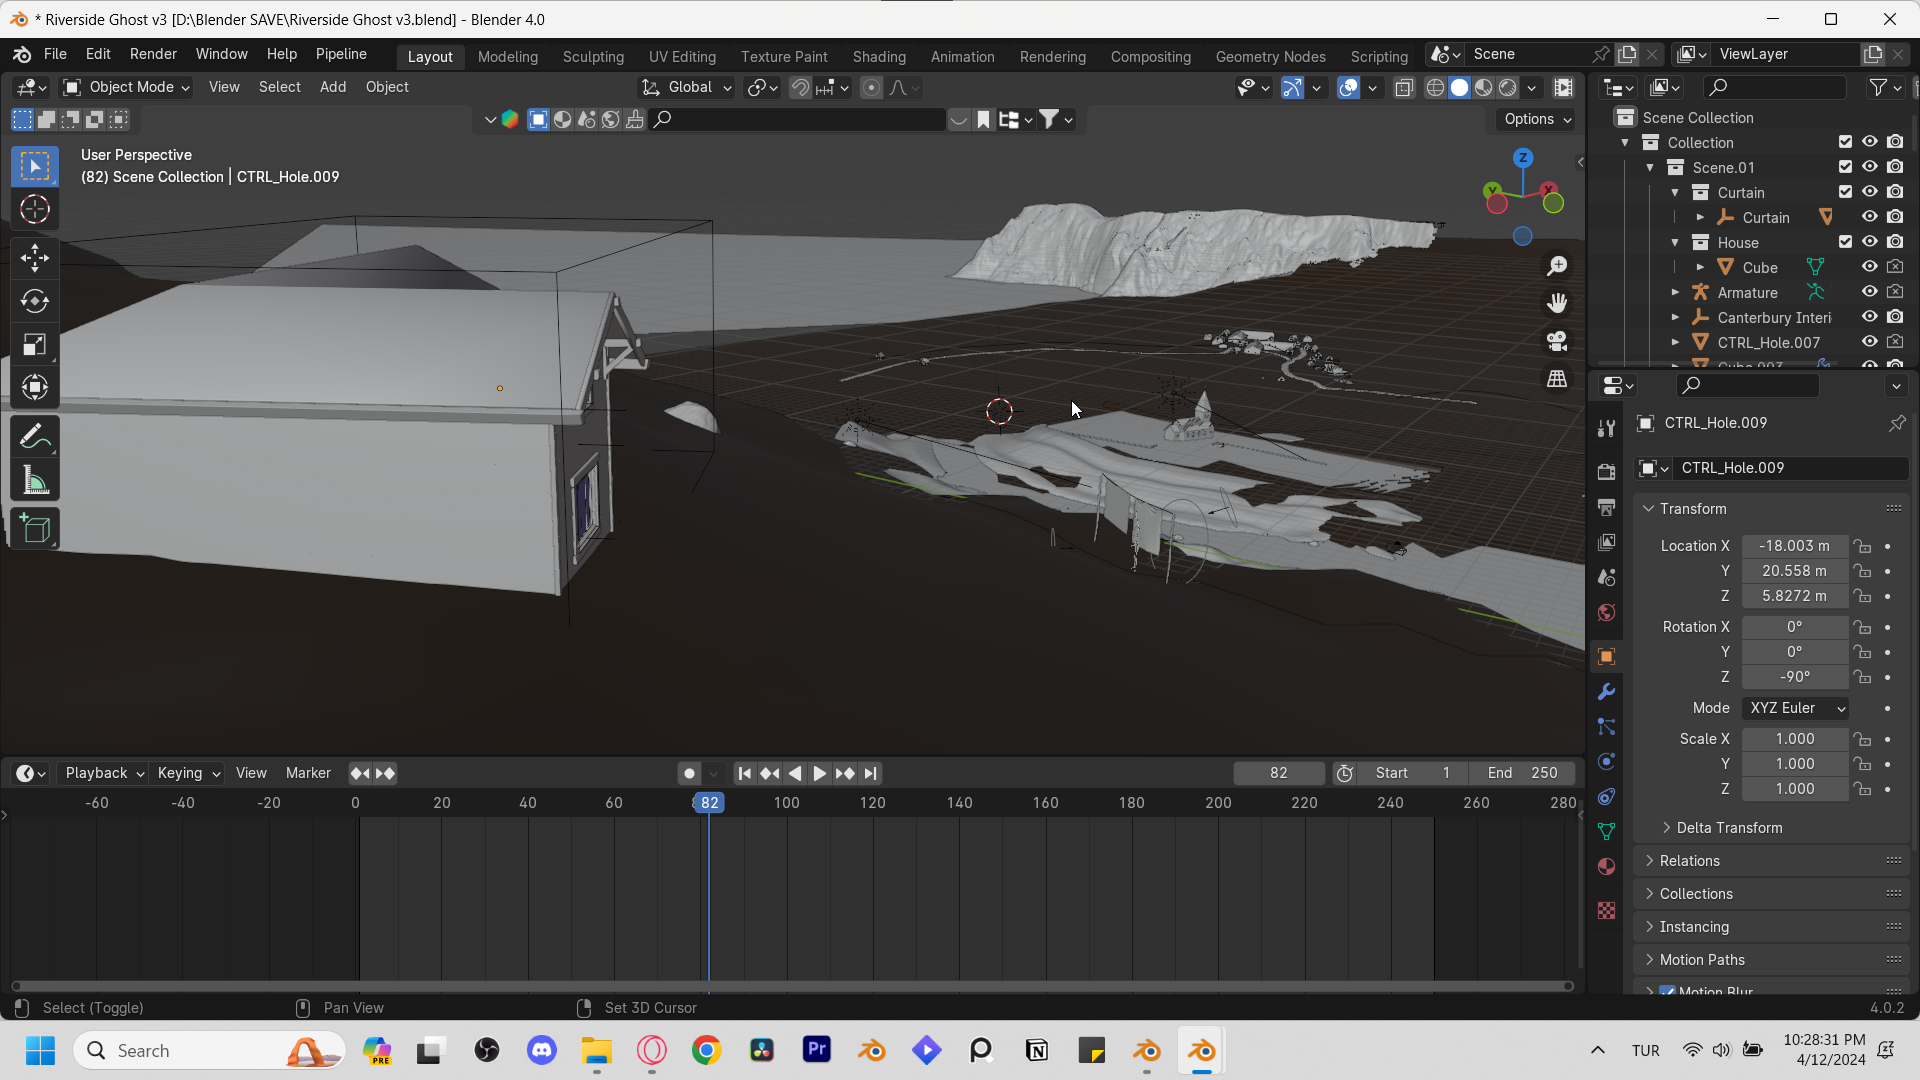Viewport: 1920px width, 1080px height.
Task: Hide the Curtain collection with eye icon
Action: (x=1869, y=192)
